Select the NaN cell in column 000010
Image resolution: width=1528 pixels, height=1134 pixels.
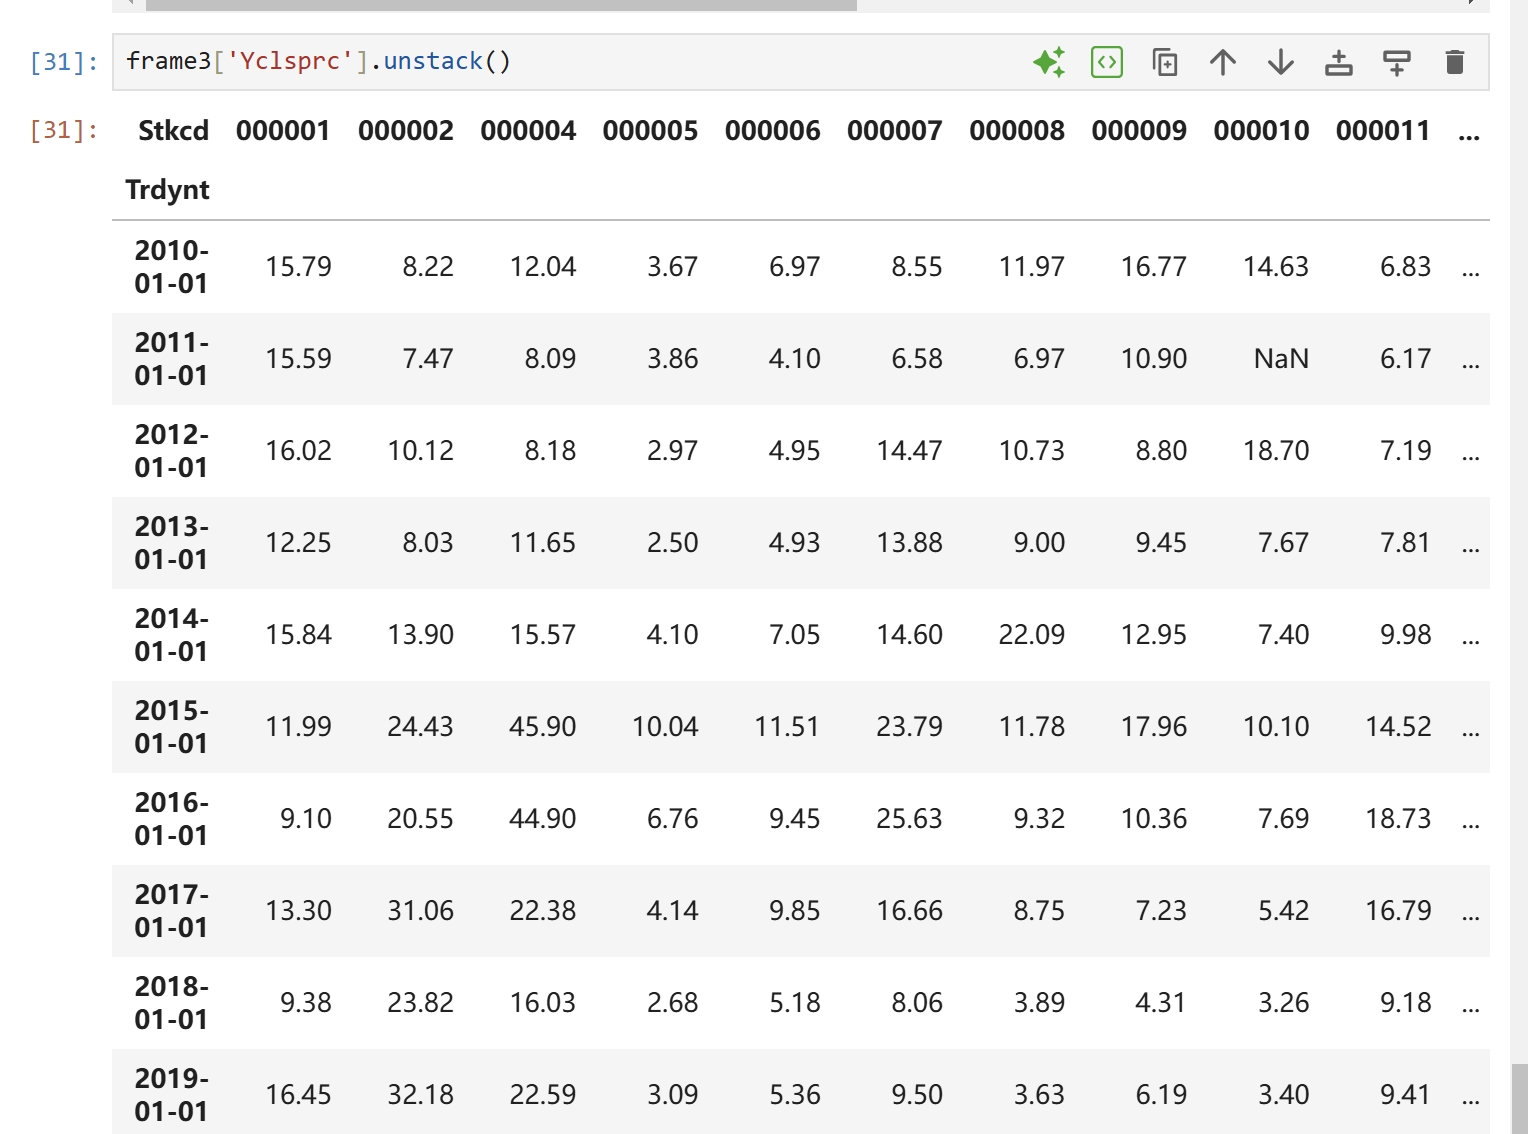1280,359
